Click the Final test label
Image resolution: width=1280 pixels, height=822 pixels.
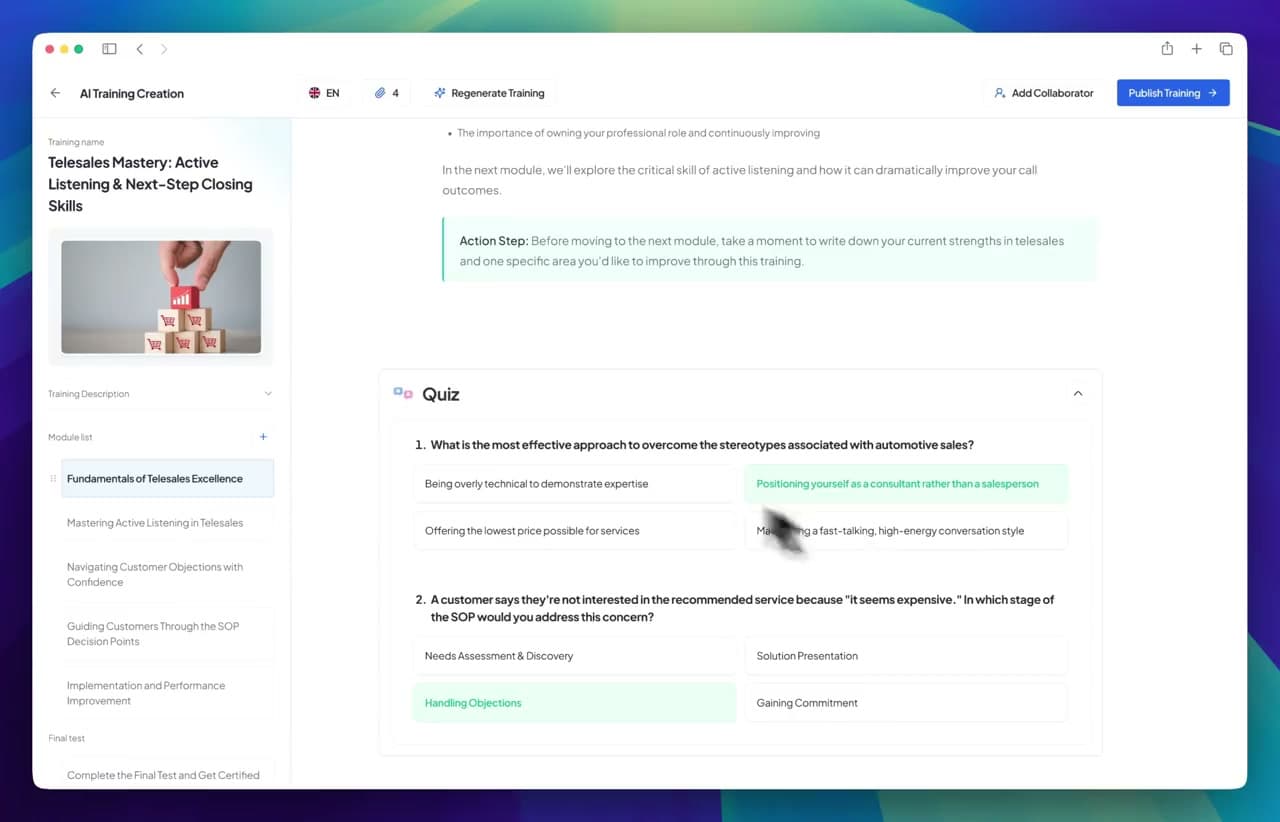coord(67,738)
